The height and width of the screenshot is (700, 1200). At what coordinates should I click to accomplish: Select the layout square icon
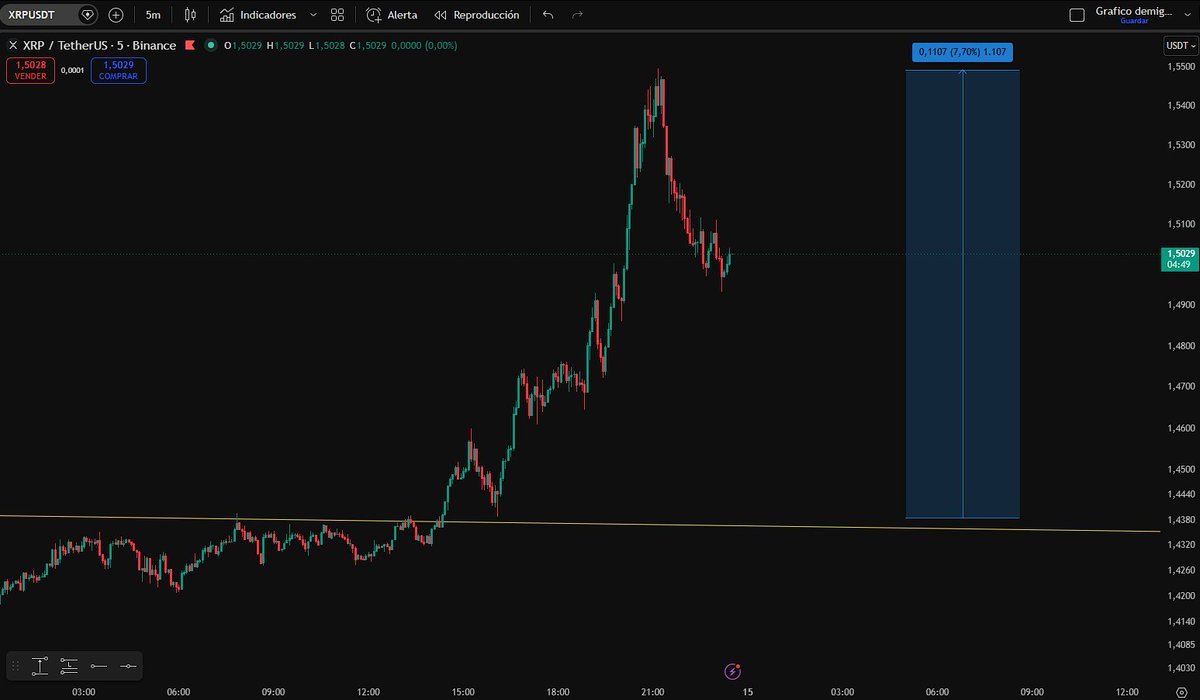coord(1077,15)
